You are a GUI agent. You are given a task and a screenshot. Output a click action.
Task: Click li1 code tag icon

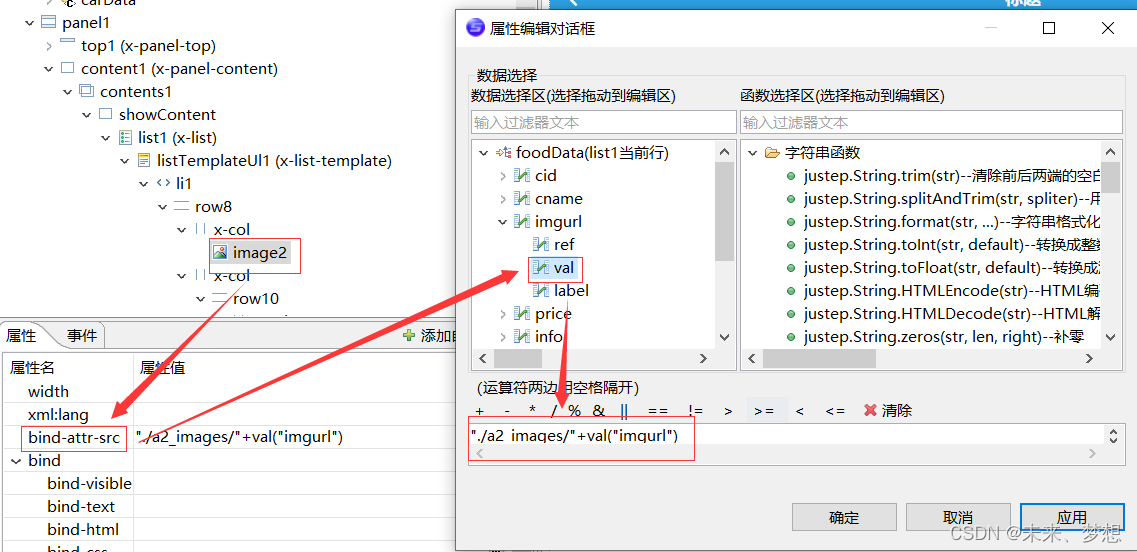tap(163, 184)
